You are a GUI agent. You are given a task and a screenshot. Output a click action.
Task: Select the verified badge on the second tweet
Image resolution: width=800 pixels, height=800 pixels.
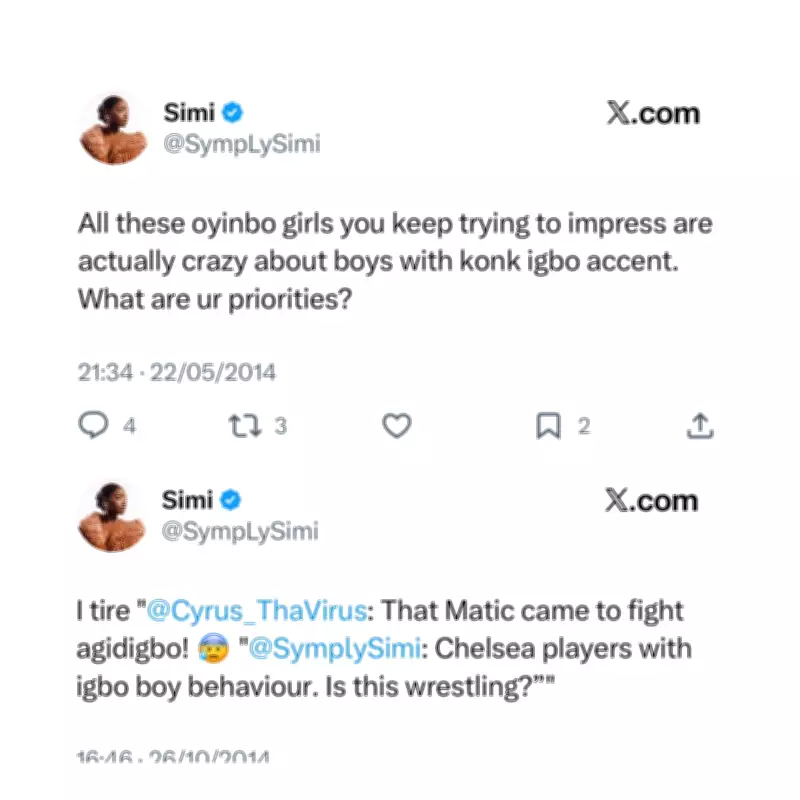click(231, 500)
